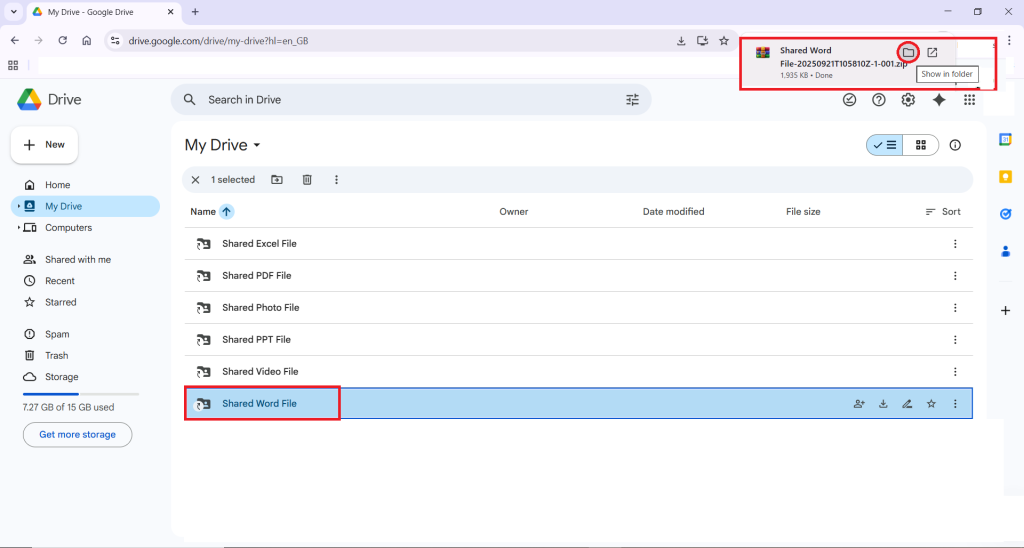
Task: Delete selection with trash icon
Action: (x=307, y=180)
